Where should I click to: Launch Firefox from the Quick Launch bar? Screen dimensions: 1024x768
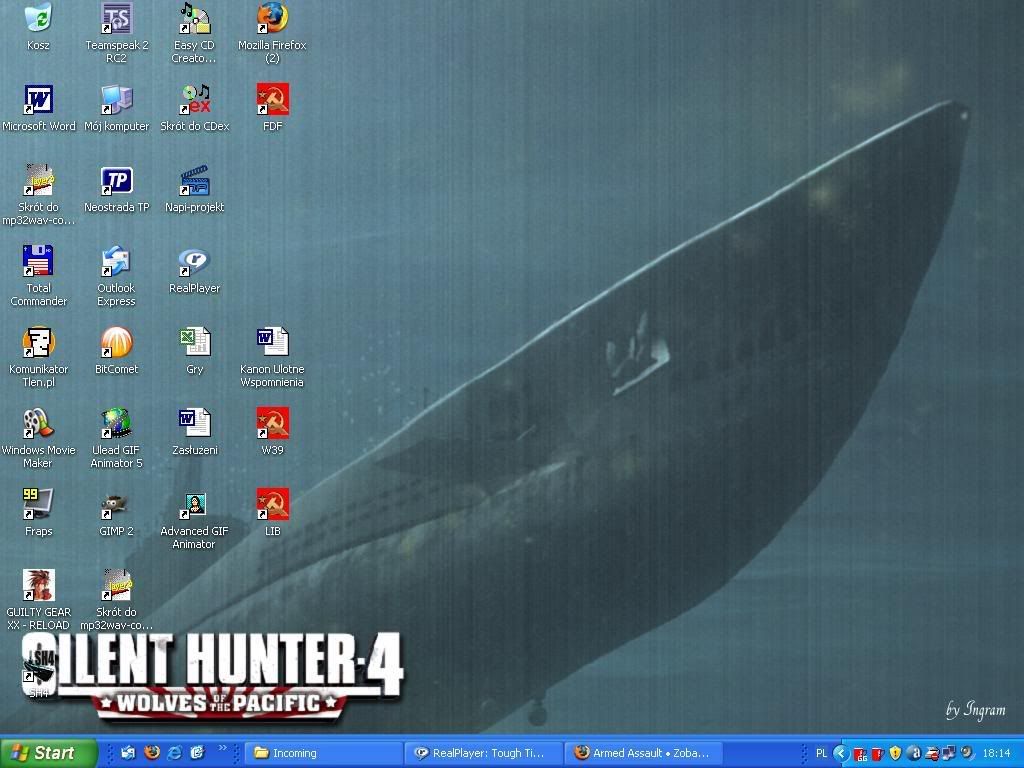click(x=152, y=752)
